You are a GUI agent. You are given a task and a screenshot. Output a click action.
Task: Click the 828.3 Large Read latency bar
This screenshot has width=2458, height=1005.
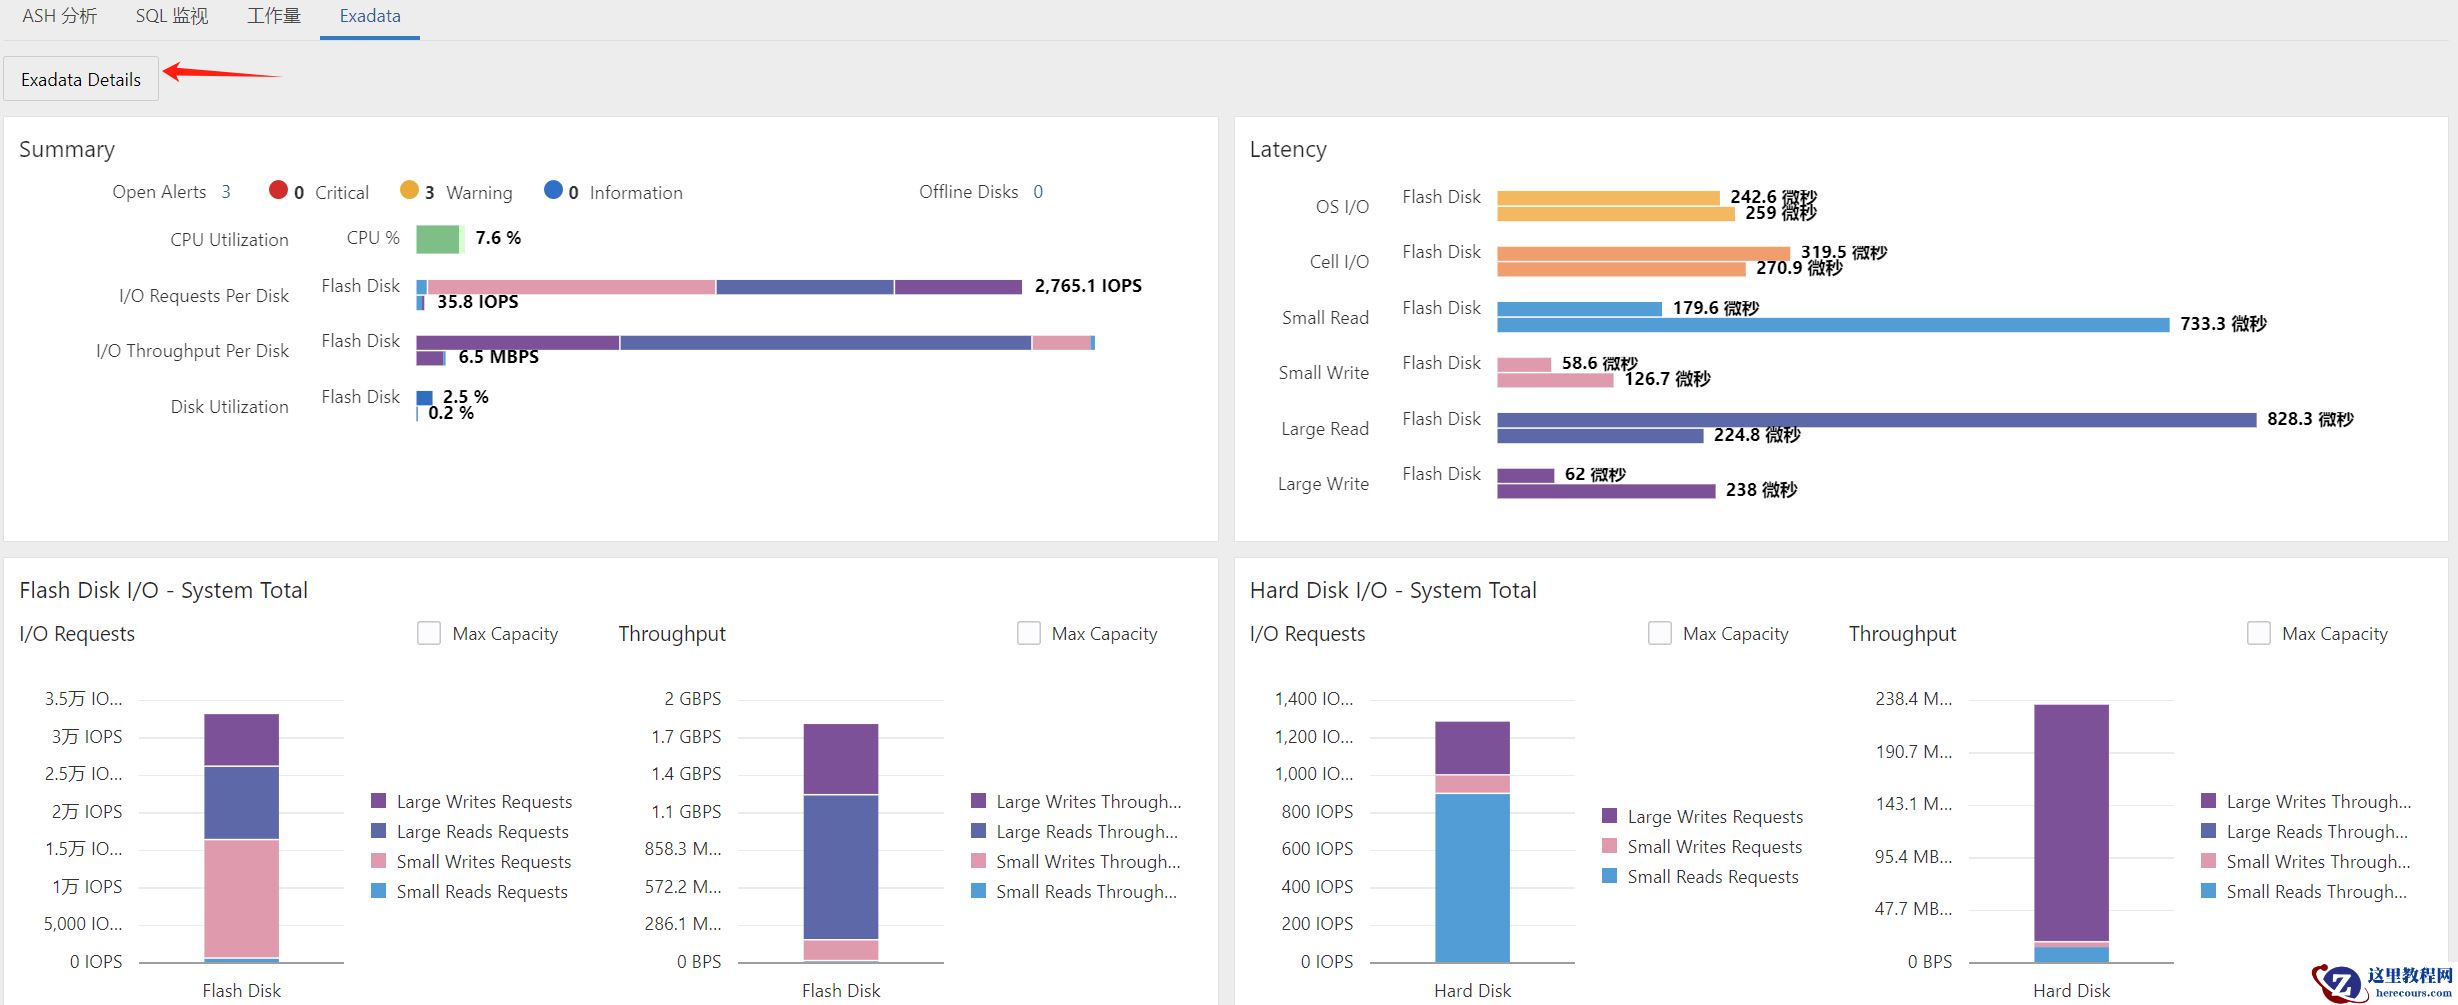click(1875, 420)
